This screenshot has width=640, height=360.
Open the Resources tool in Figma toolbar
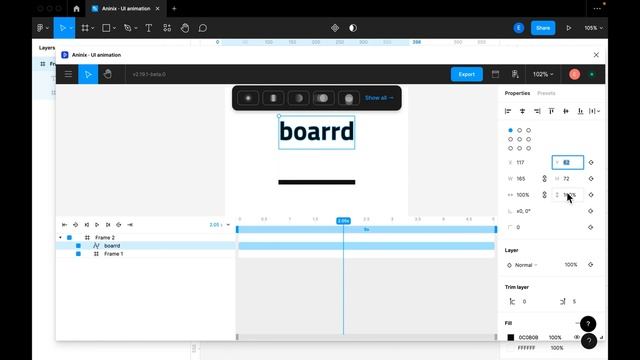[167, 28]
